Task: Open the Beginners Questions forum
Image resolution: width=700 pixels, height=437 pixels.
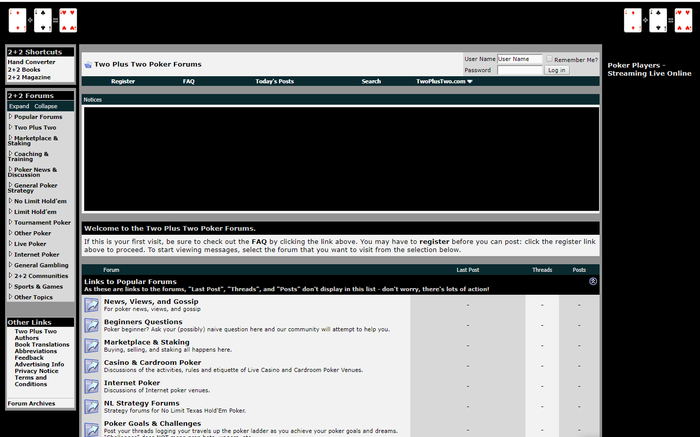Action: (x=143, y=322)
